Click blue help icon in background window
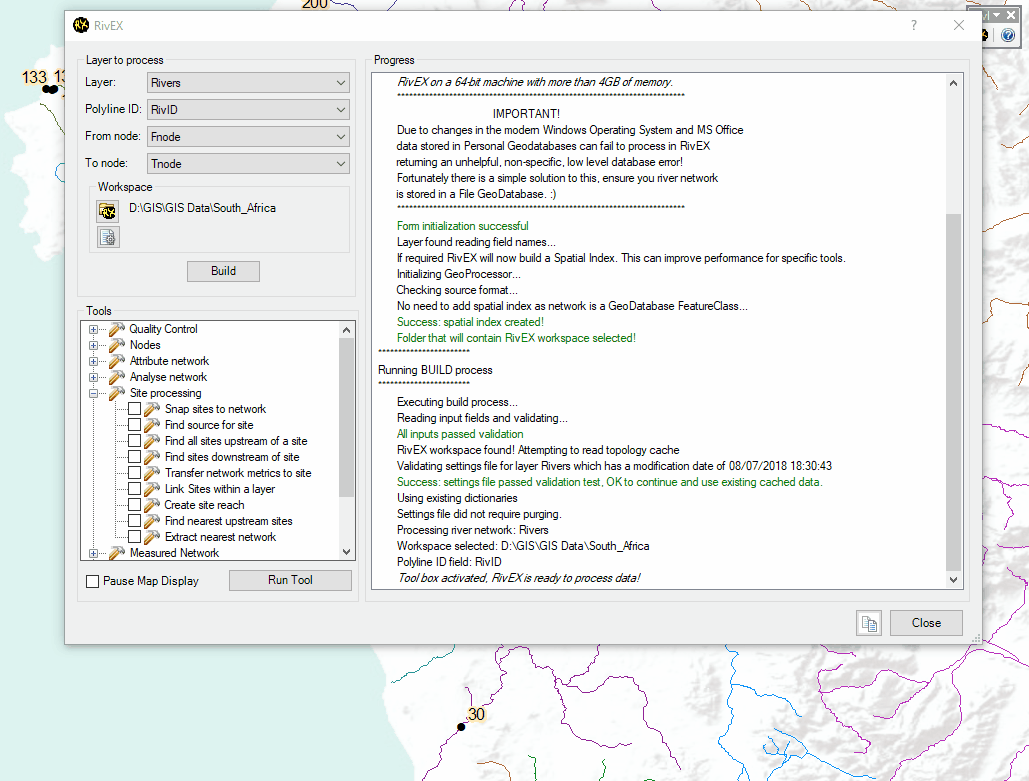 [1008, 35]
